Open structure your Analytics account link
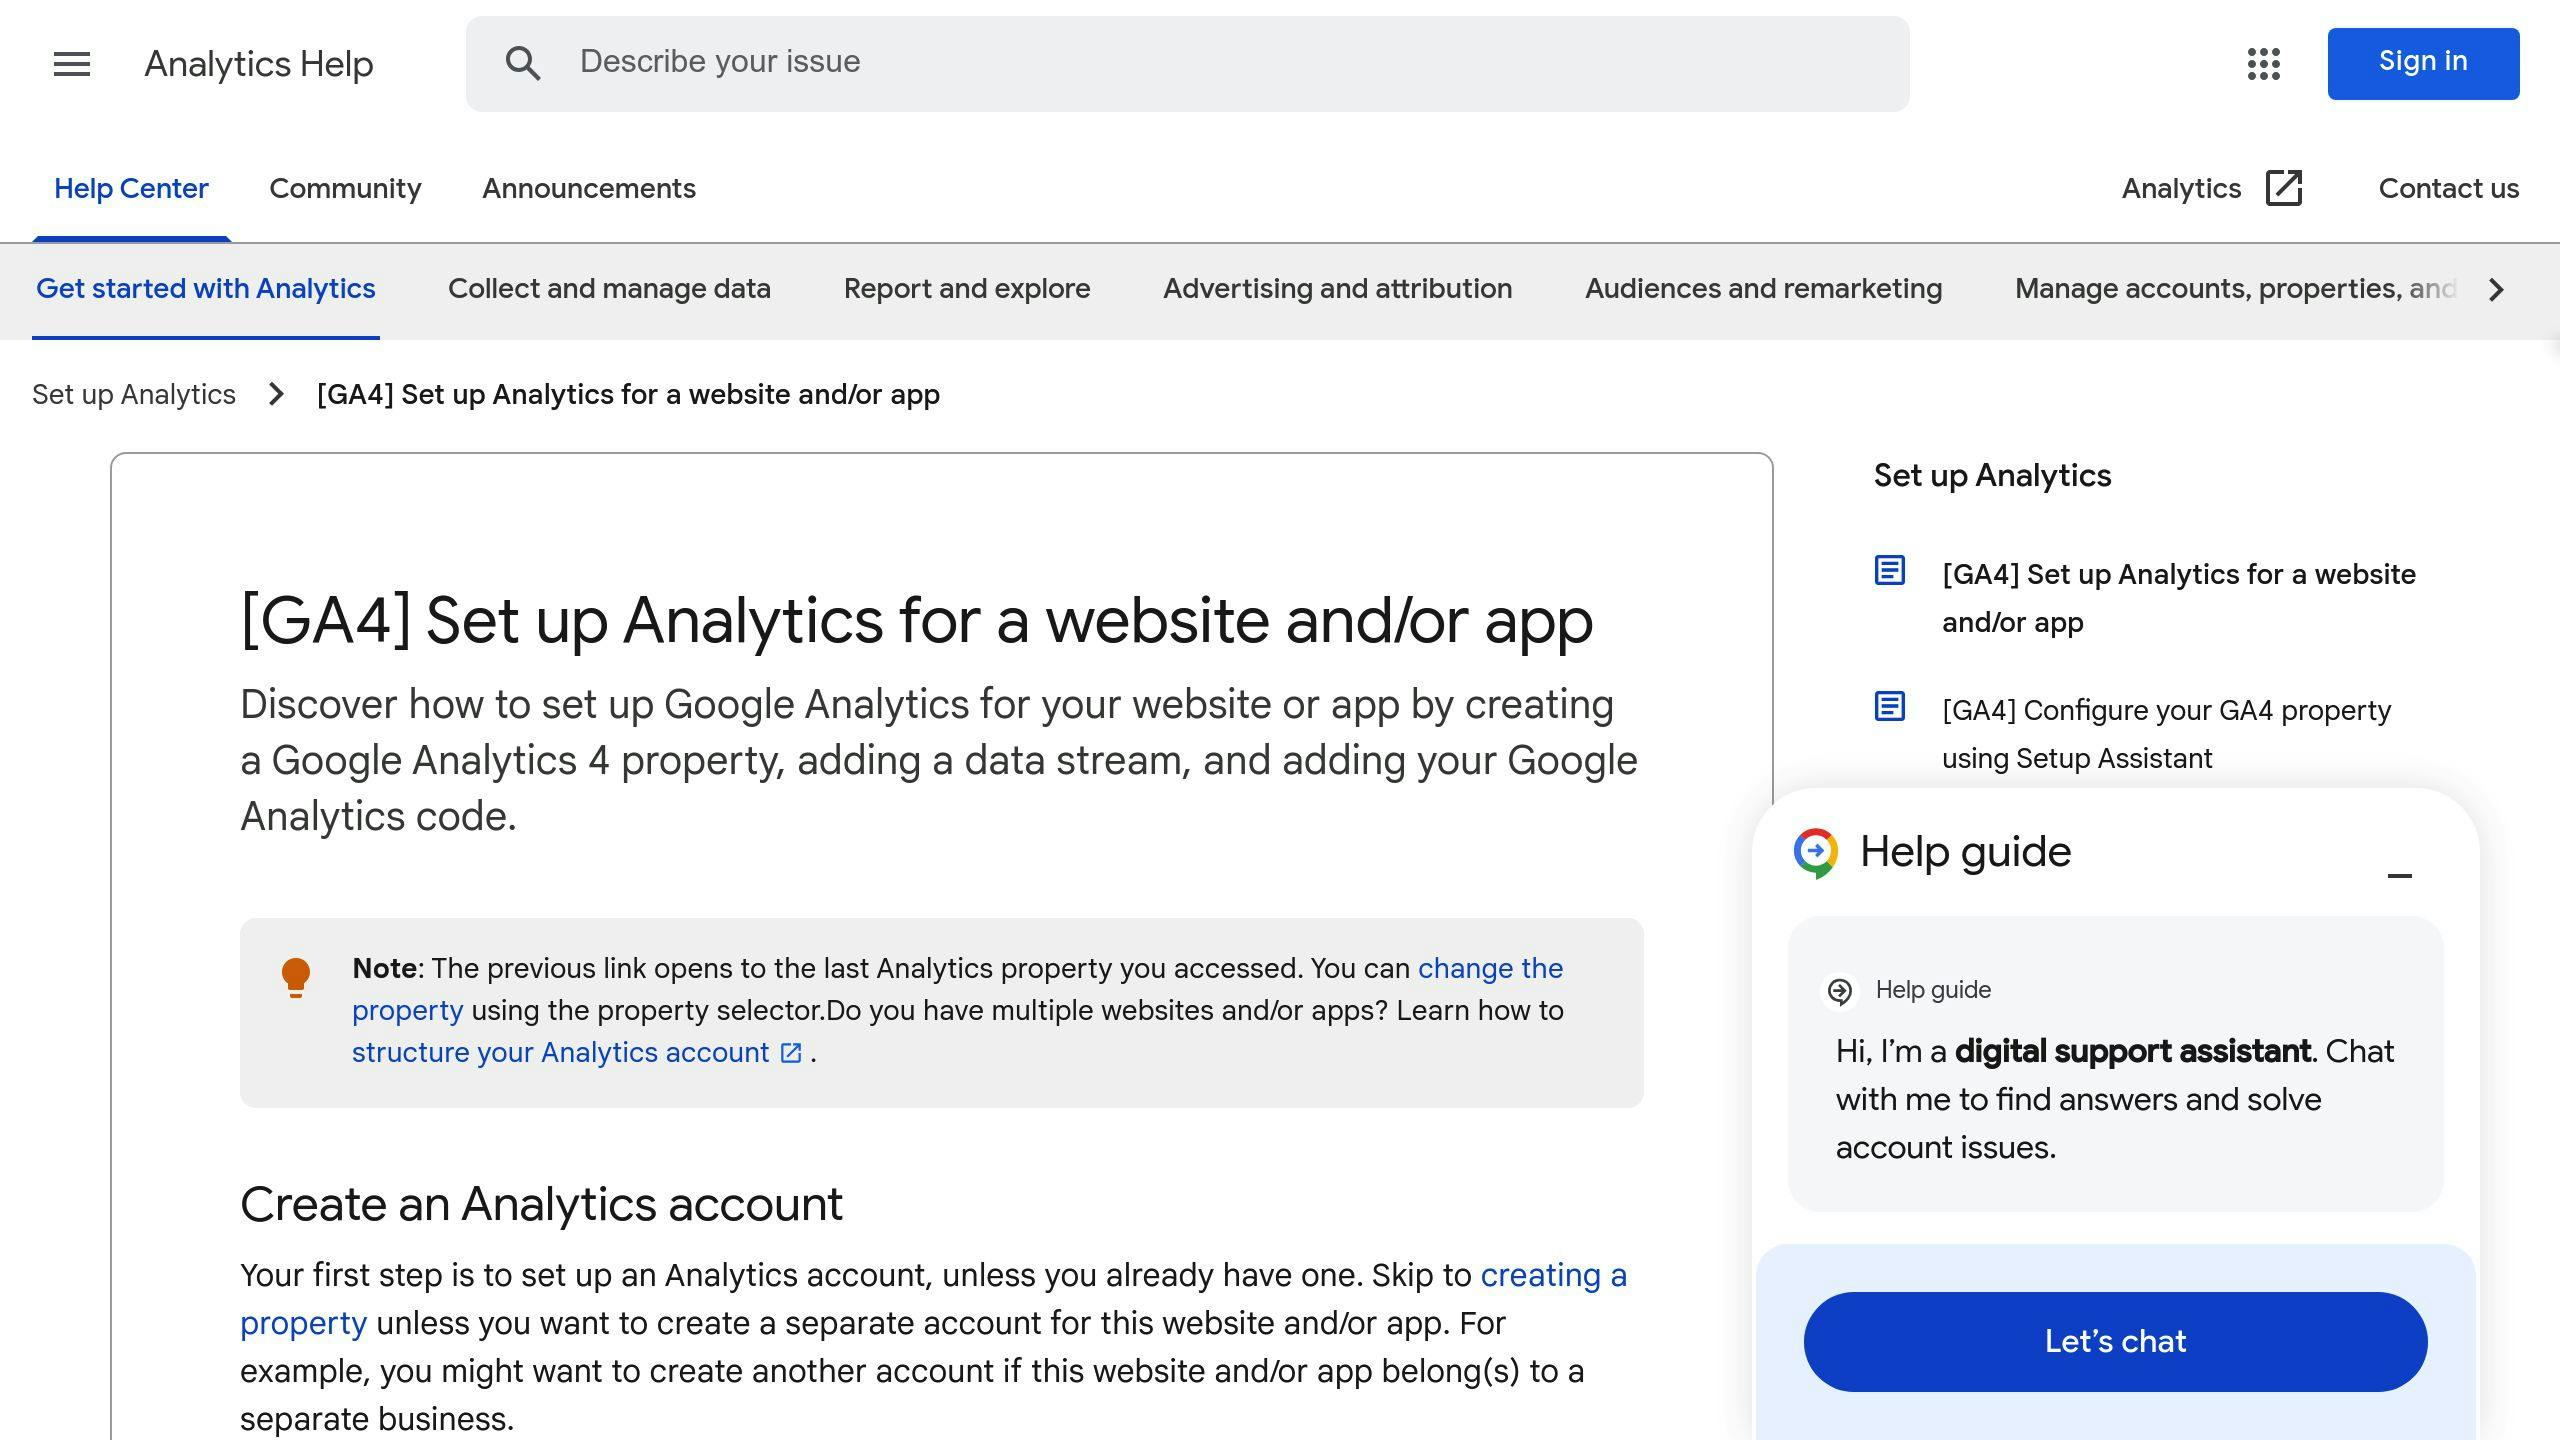 coord(560,1052)
